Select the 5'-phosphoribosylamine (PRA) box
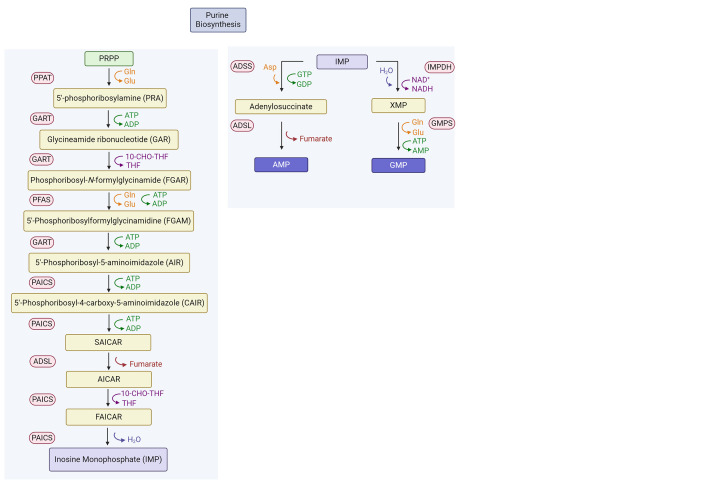Image resolution: width=720 pixels, height=499 pixels. (109, 98)
